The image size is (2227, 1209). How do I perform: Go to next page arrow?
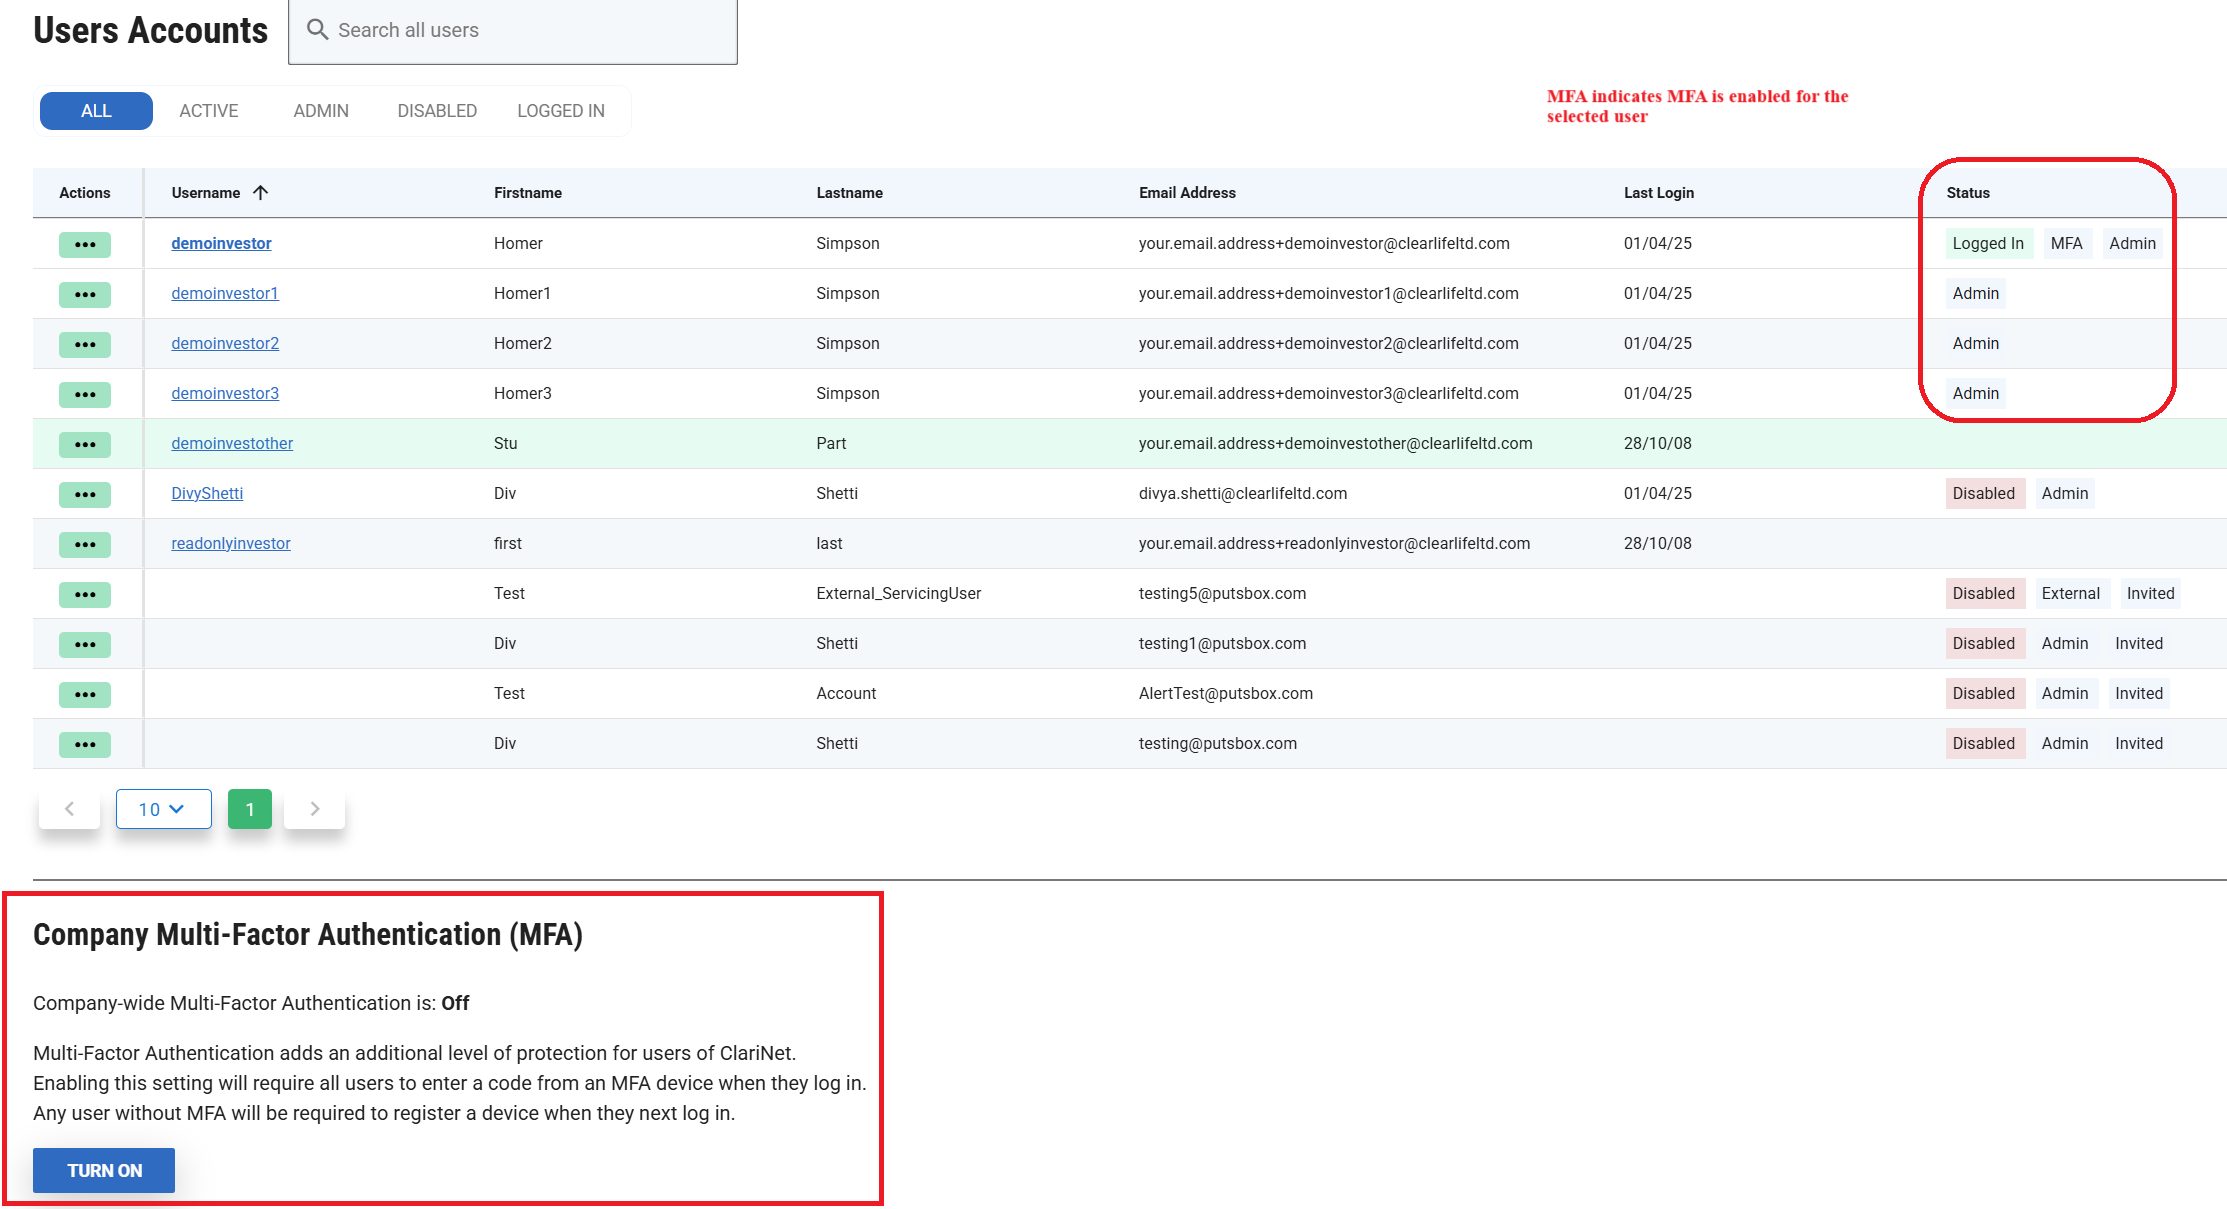click(x=315, y=809)
